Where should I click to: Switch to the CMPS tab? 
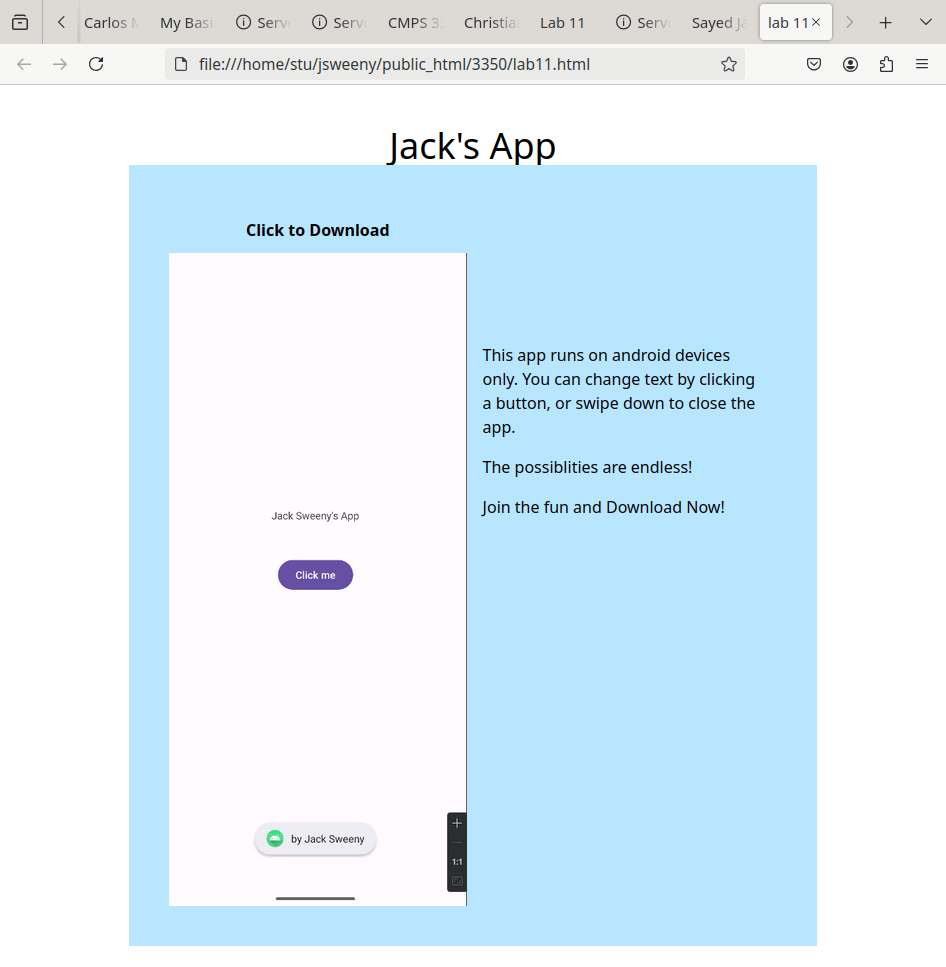(416, 23)
